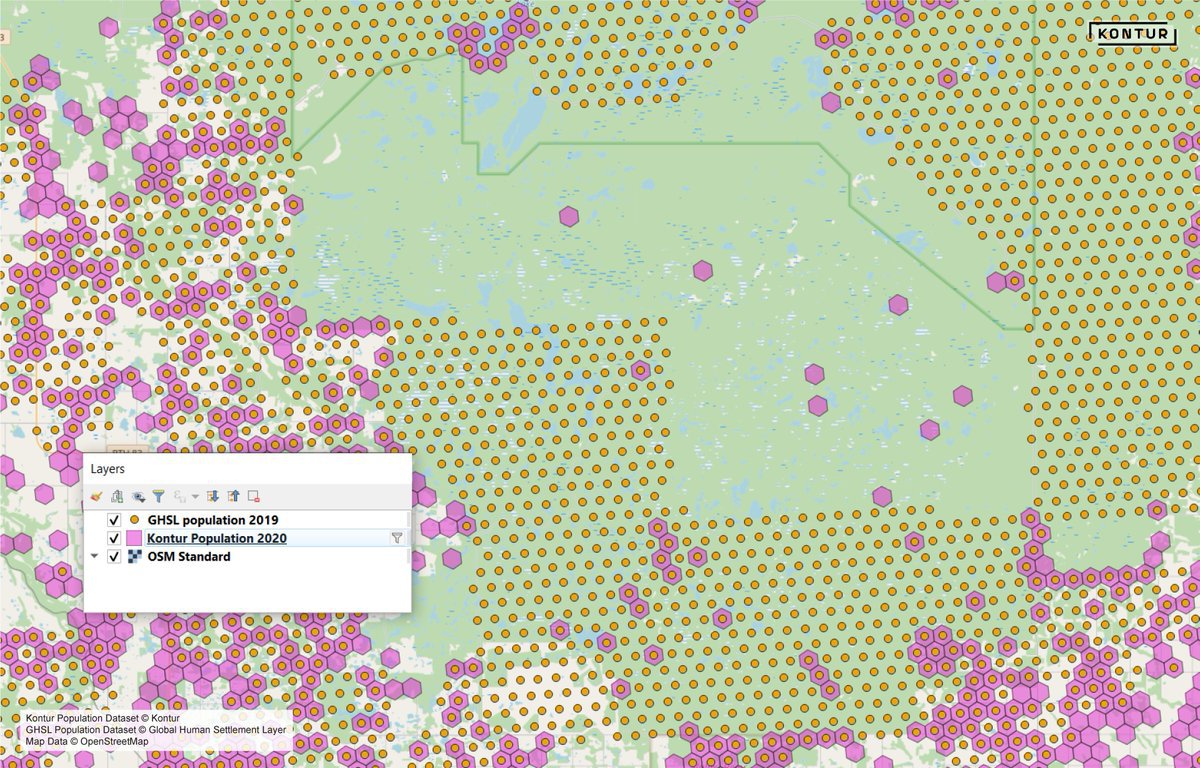This screenshot has width=1200, height=768.
Task: Uncheck the GHSL population 2019 layer
Action: tap(114, 520)
